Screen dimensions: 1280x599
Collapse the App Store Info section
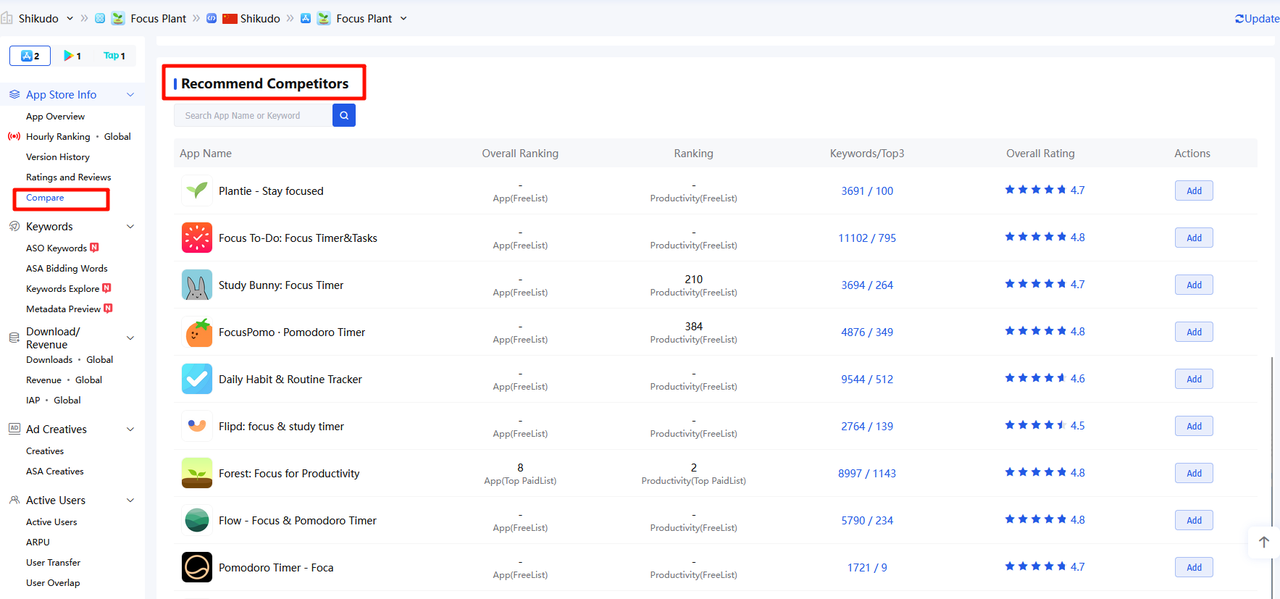(130, 95)
